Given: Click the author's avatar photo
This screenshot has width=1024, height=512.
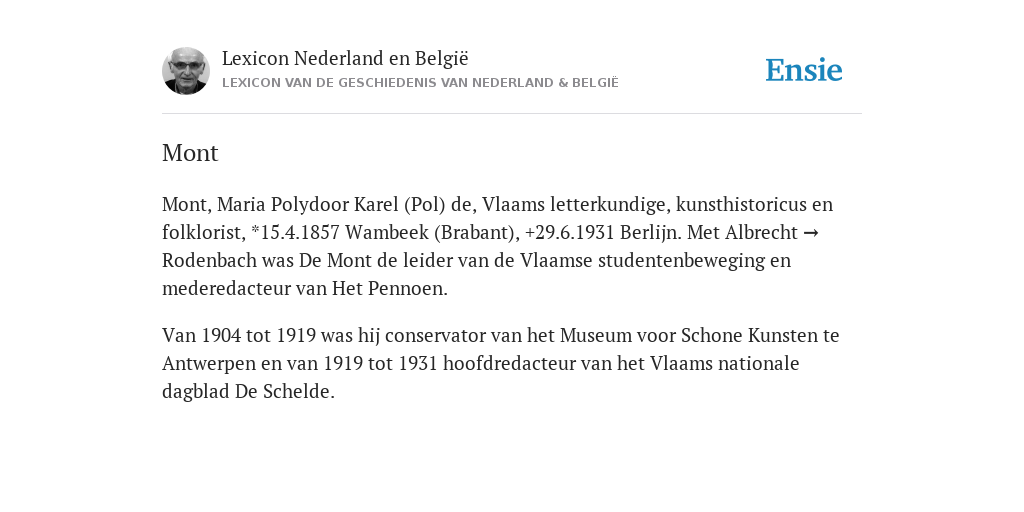Looking at the screenshot, I should [x=186, y=71].
